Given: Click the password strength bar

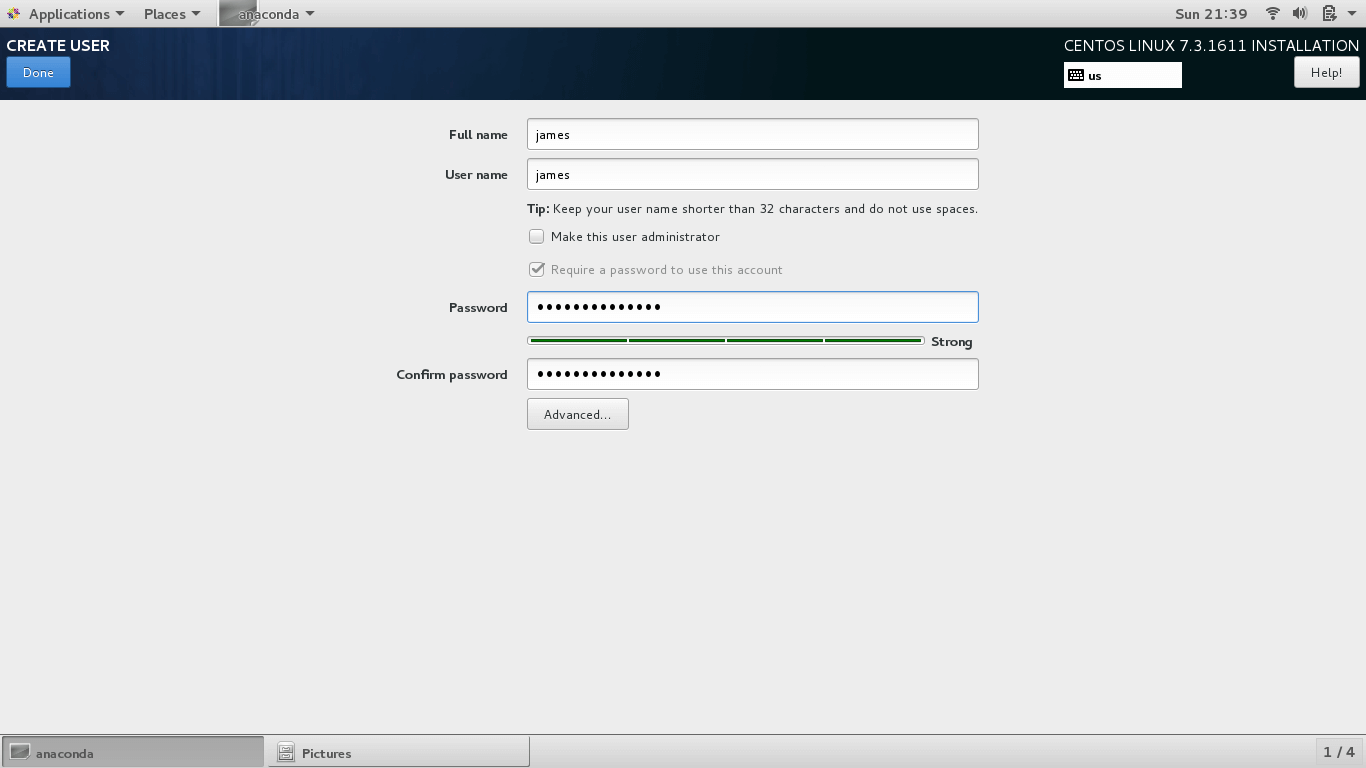Looking at the screenshot, I should (726, 341).
